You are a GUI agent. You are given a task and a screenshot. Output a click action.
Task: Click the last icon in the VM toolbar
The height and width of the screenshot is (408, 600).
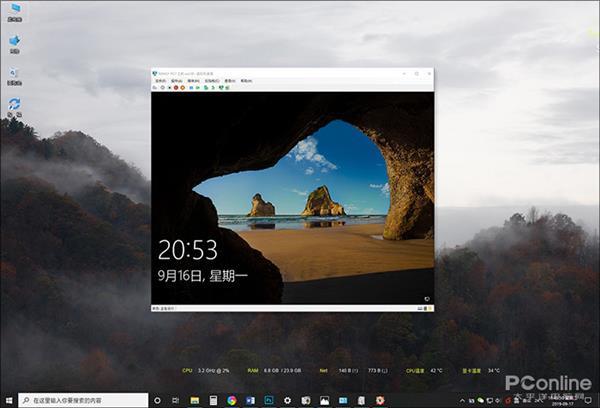coord(227,88)
